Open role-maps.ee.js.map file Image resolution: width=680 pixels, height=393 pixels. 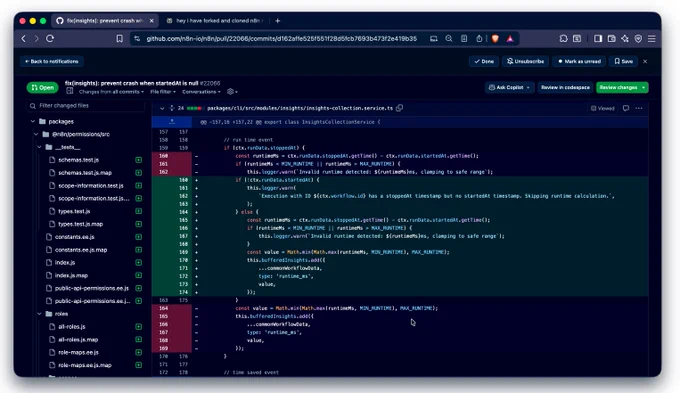[x=85, y=365]
